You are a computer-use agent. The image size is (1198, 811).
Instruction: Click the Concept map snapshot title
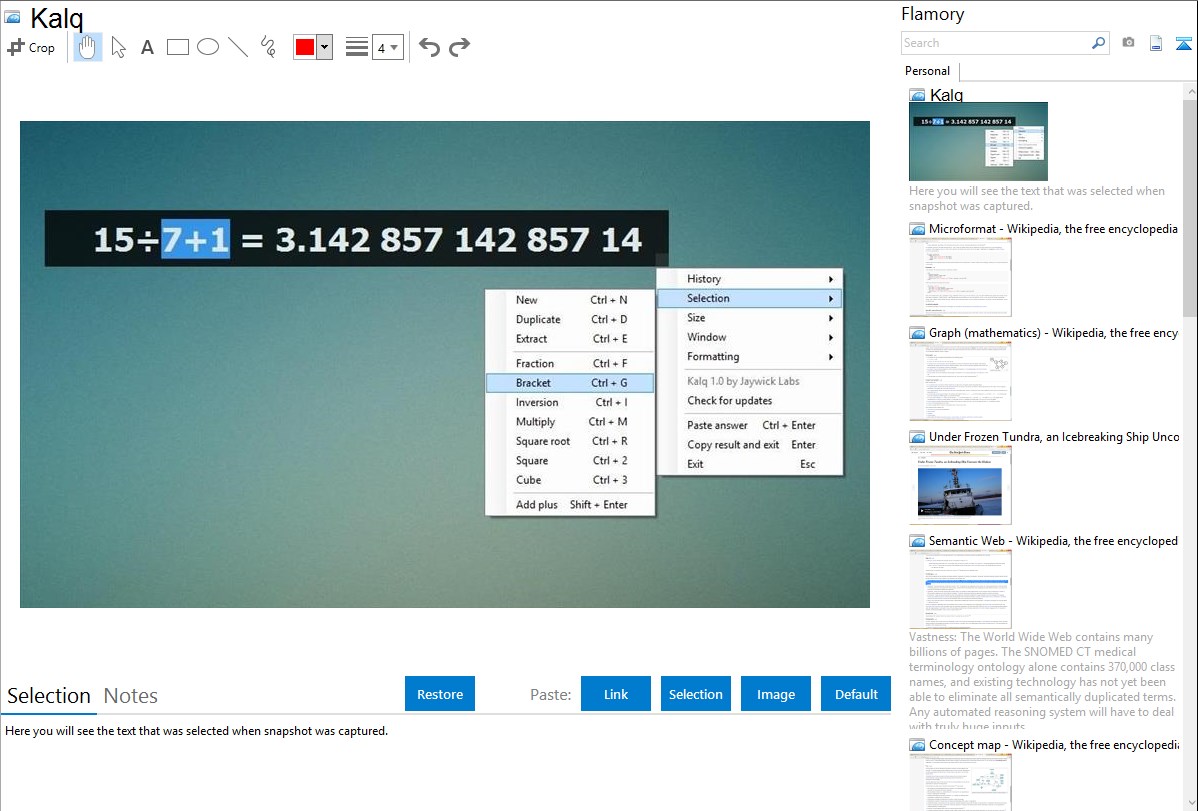click(1054, 744)
